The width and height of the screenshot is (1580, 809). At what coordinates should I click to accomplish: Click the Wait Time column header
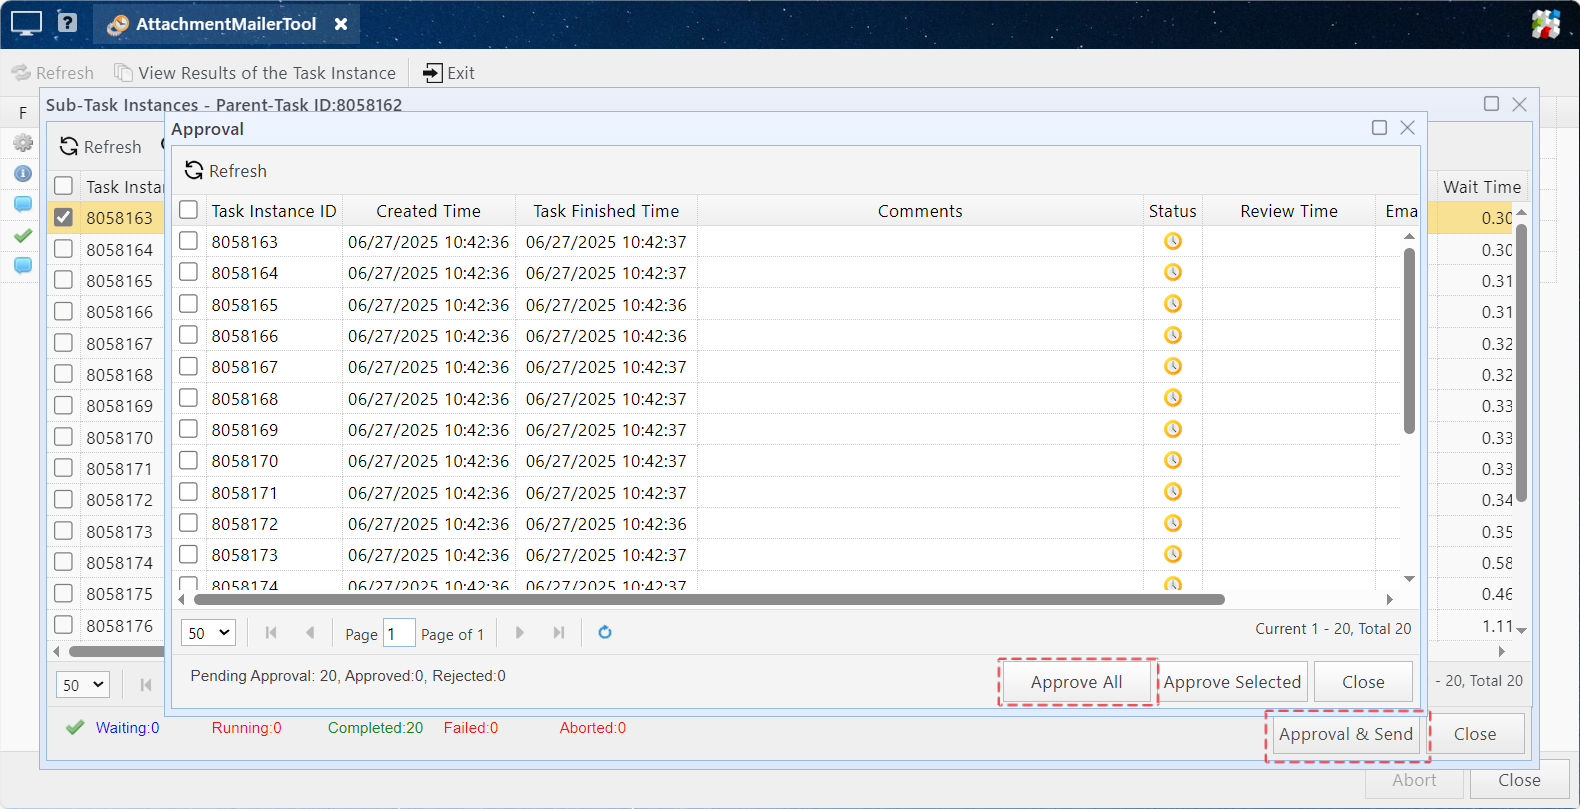1482,187
